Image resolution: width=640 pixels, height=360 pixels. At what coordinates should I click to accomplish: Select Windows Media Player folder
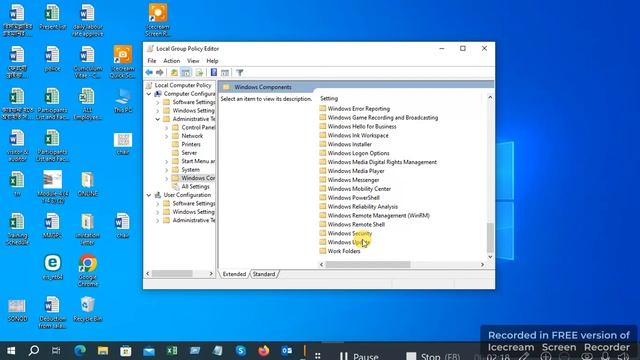coord(356,171)
